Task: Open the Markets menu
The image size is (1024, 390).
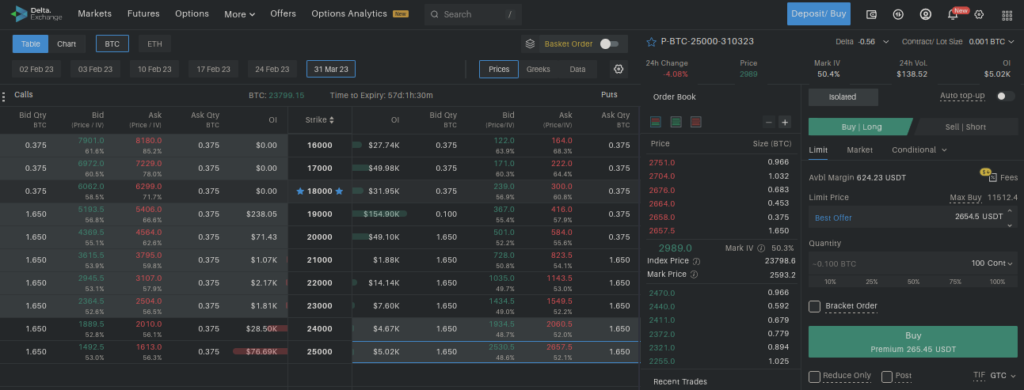Action: pyautogui.click(x=95, y=14)
